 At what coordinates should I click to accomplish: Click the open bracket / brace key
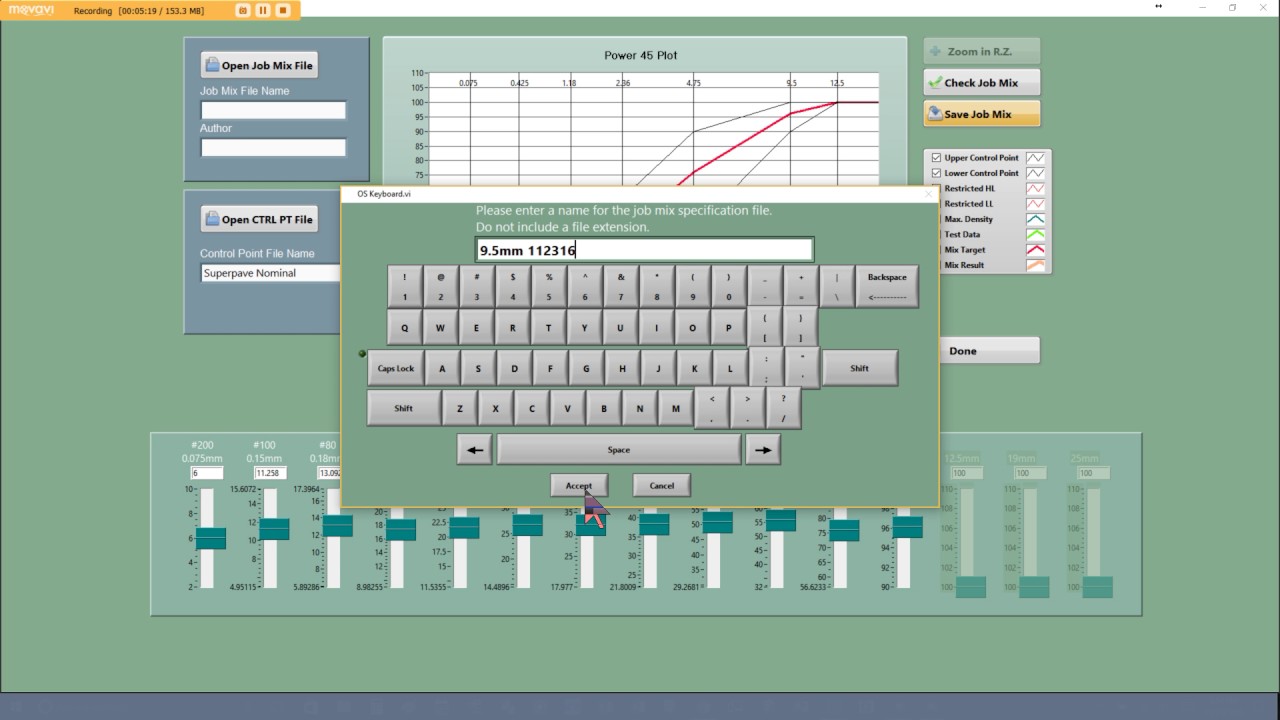pyautogui.click(x=765, y=327)
